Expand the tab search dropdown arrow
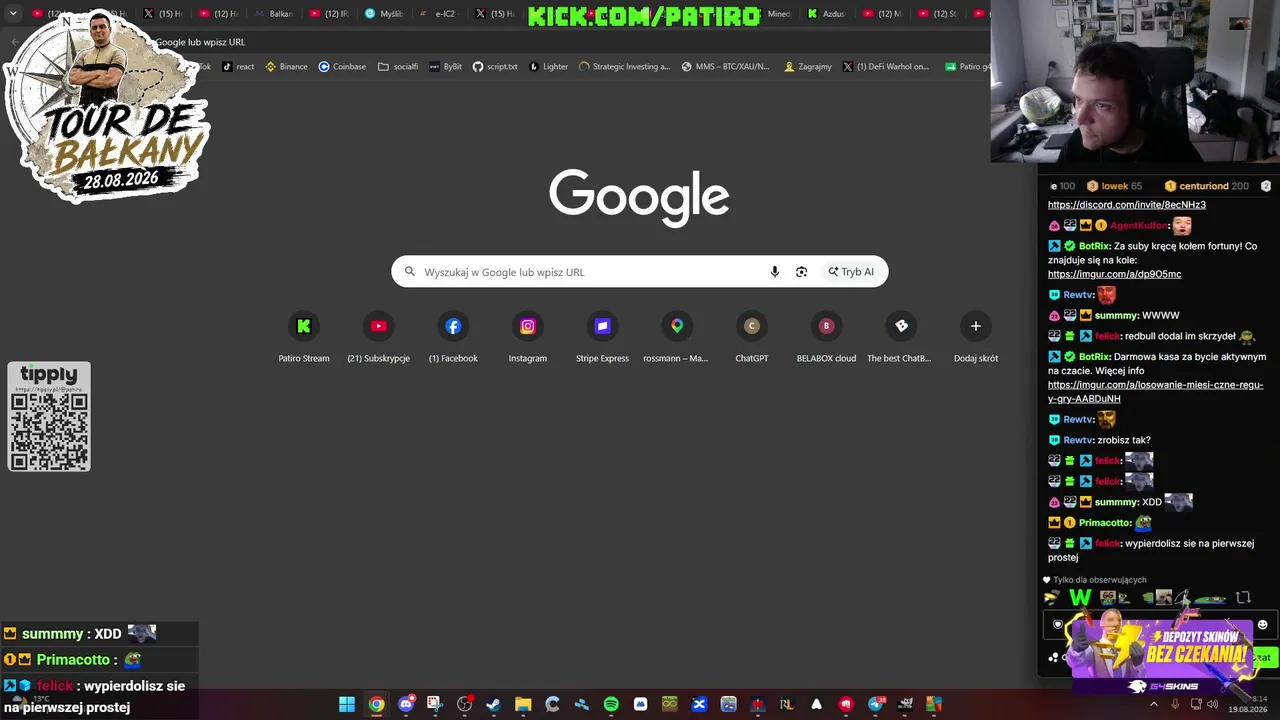 (13, 14)
